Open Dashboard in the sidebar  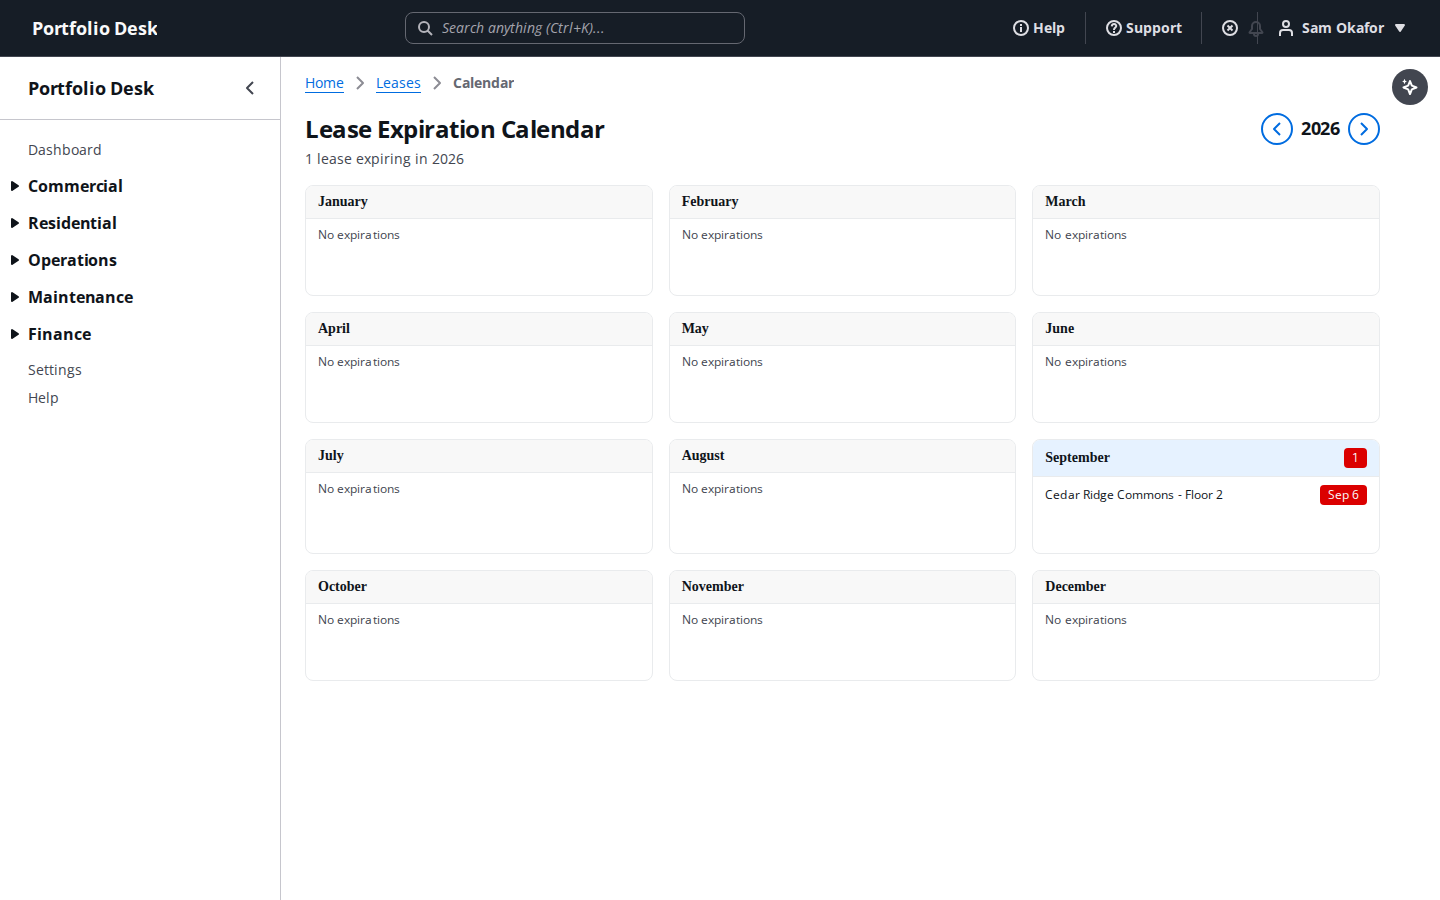click(x=65, y=150)
